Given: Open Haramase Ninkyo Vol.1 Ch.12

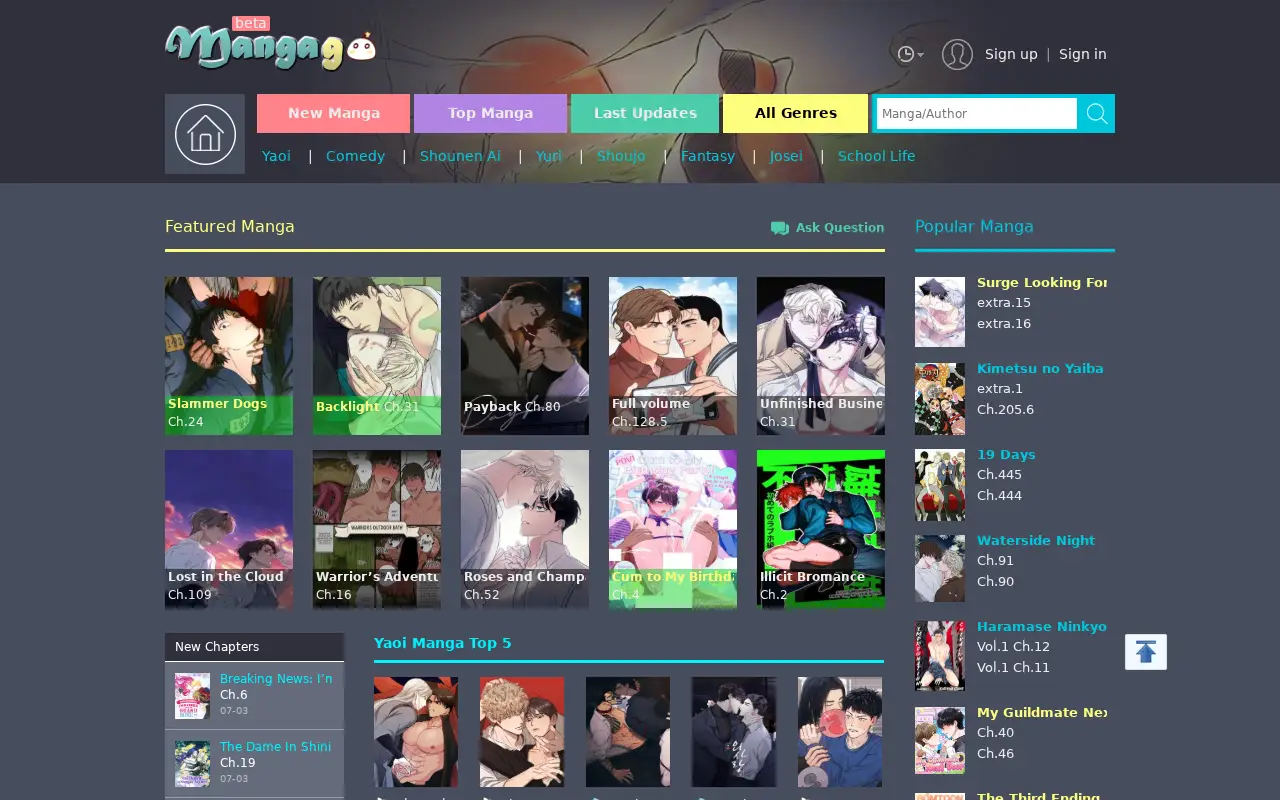Looking at the screenshot, I should tap(1013, 647).
